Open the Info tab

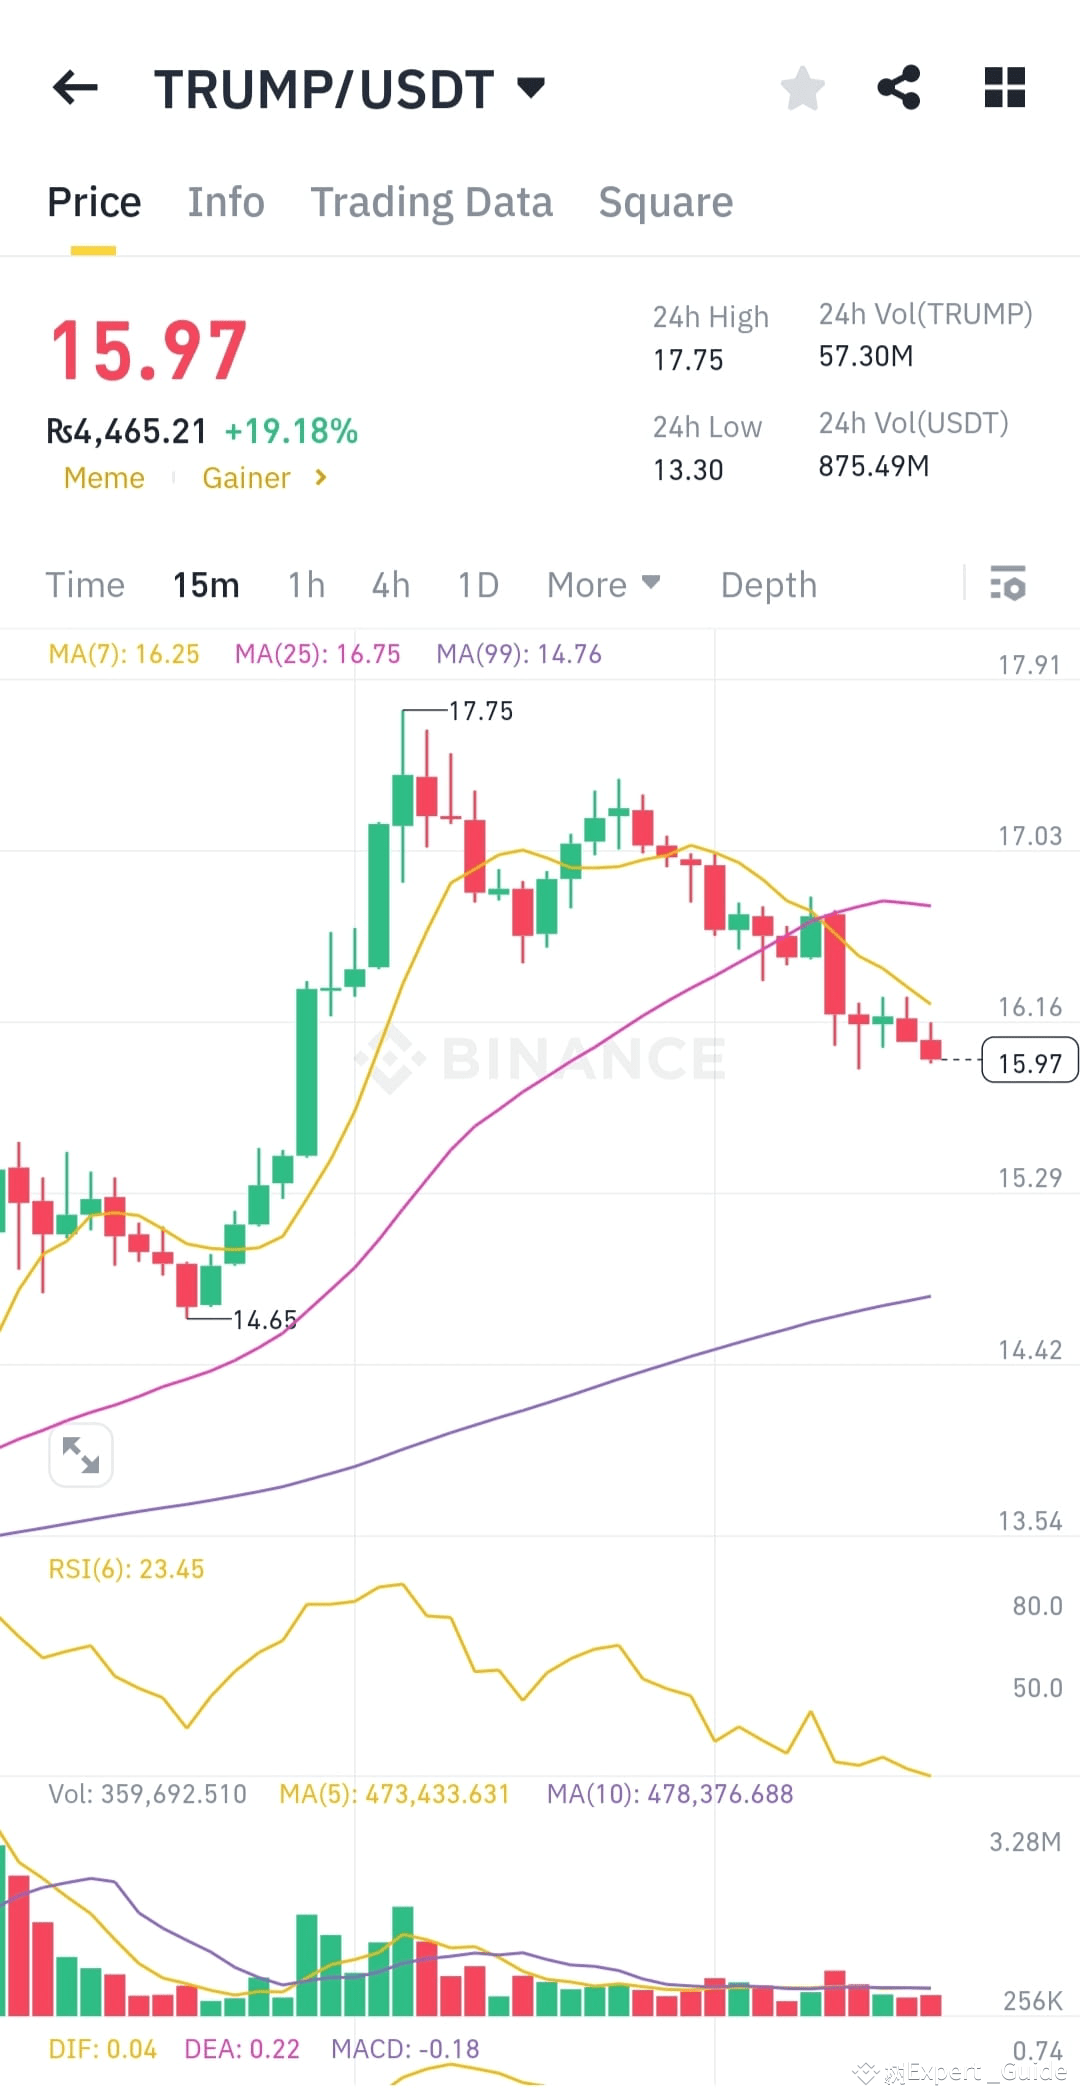point(226,201)
